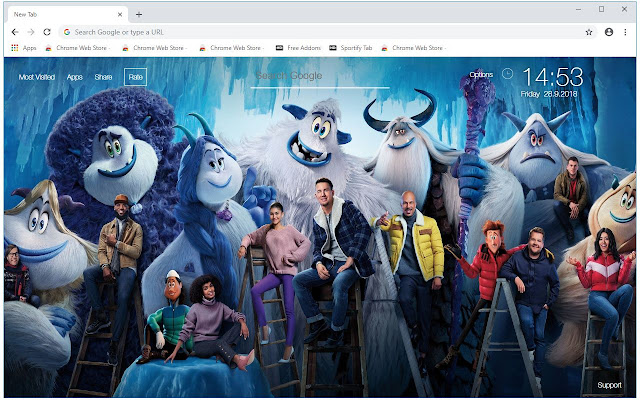Select the New Tab browser tab
This screenshot has height=400, width=640.
point(68,14)
